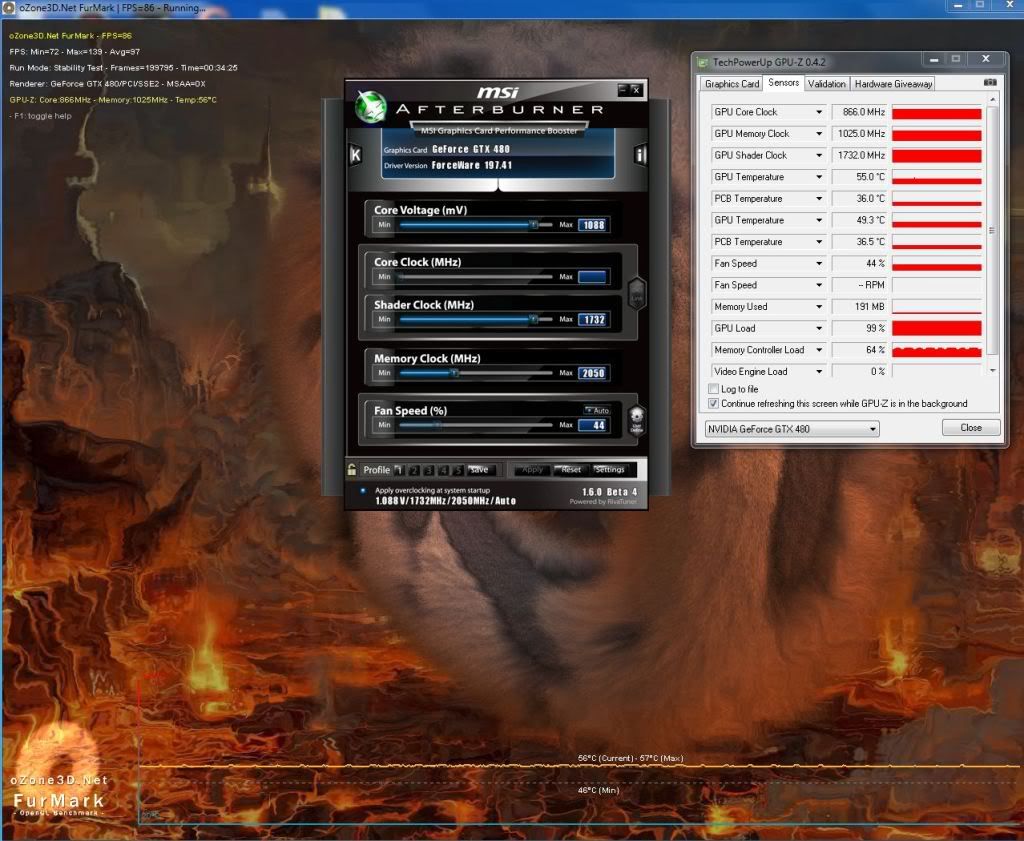Select Afterburner profile slot 2
This screenshot has height=841, width=1024.
[414, 470]
